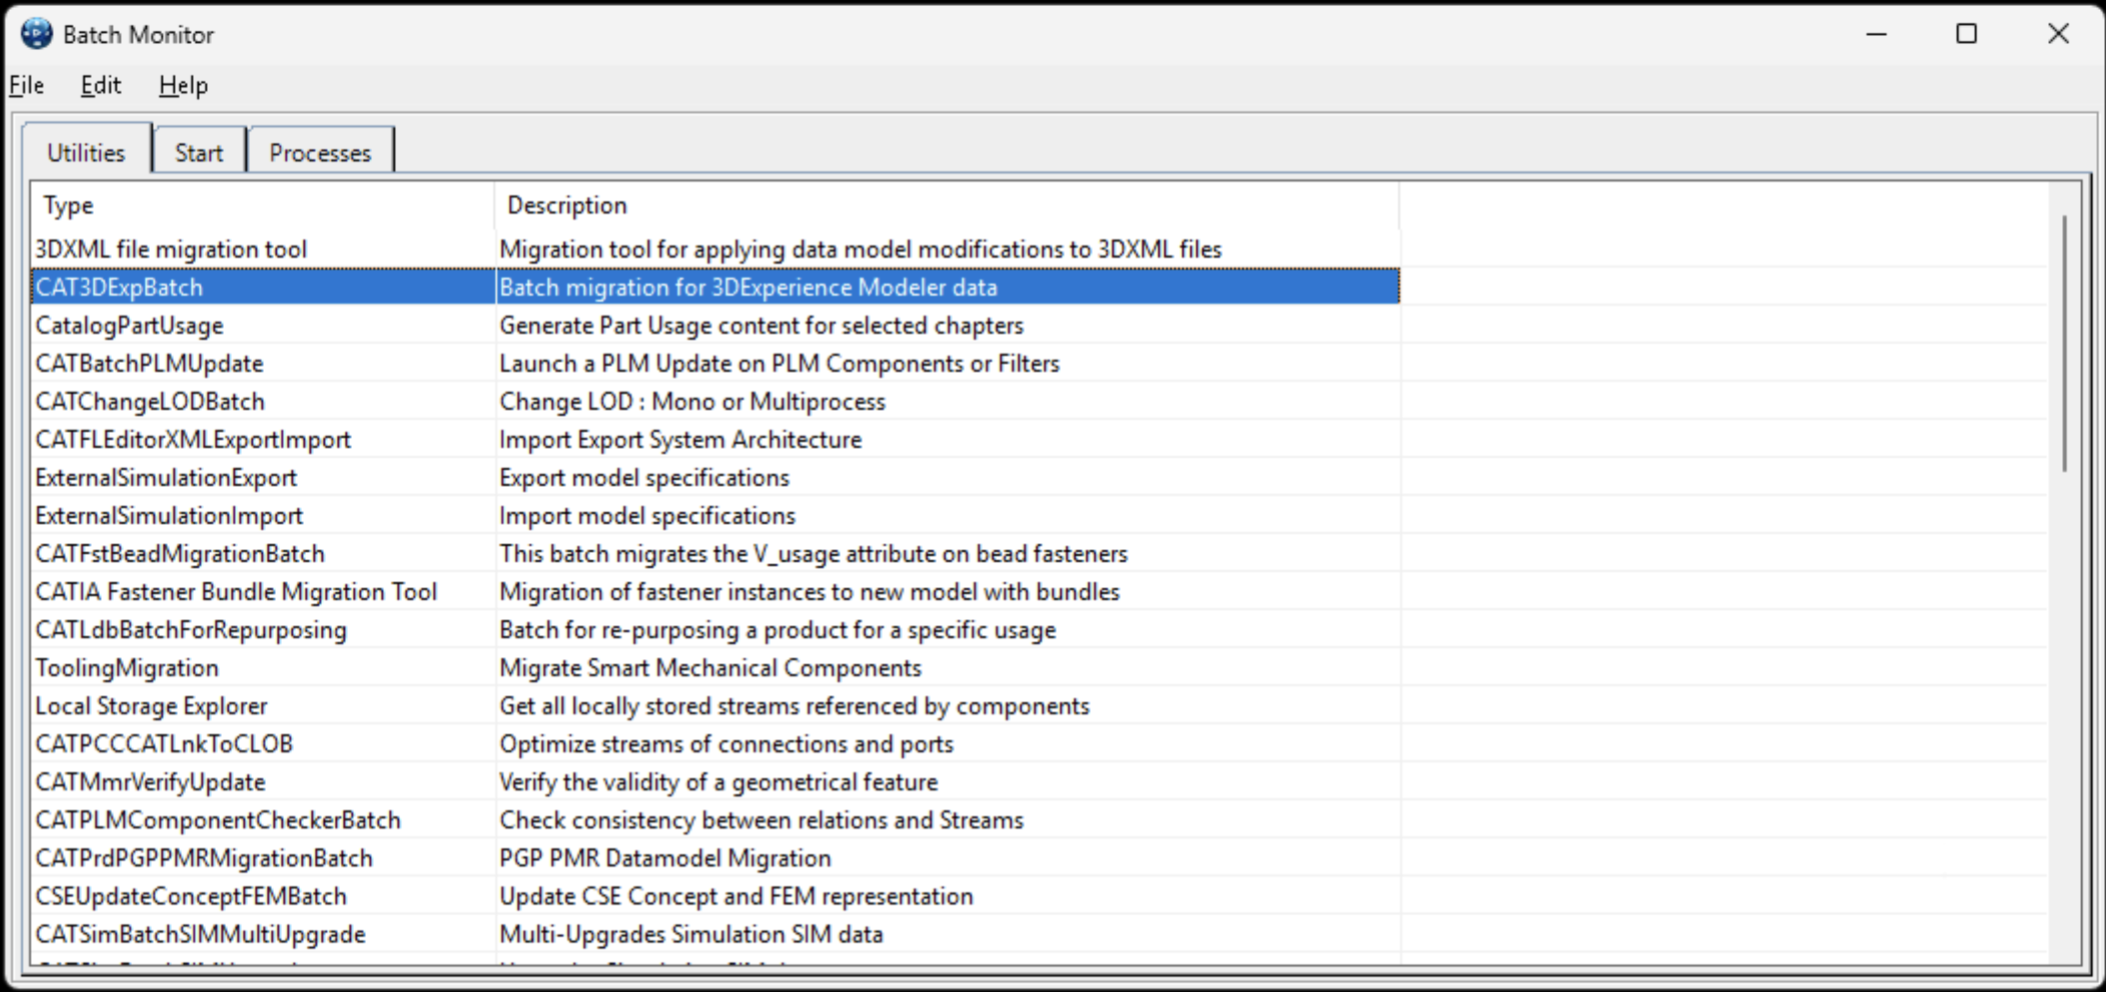Select CATIA Fastener Bundle Migration Tool
Screen dimensions: 2106x992
coord(236,592)
